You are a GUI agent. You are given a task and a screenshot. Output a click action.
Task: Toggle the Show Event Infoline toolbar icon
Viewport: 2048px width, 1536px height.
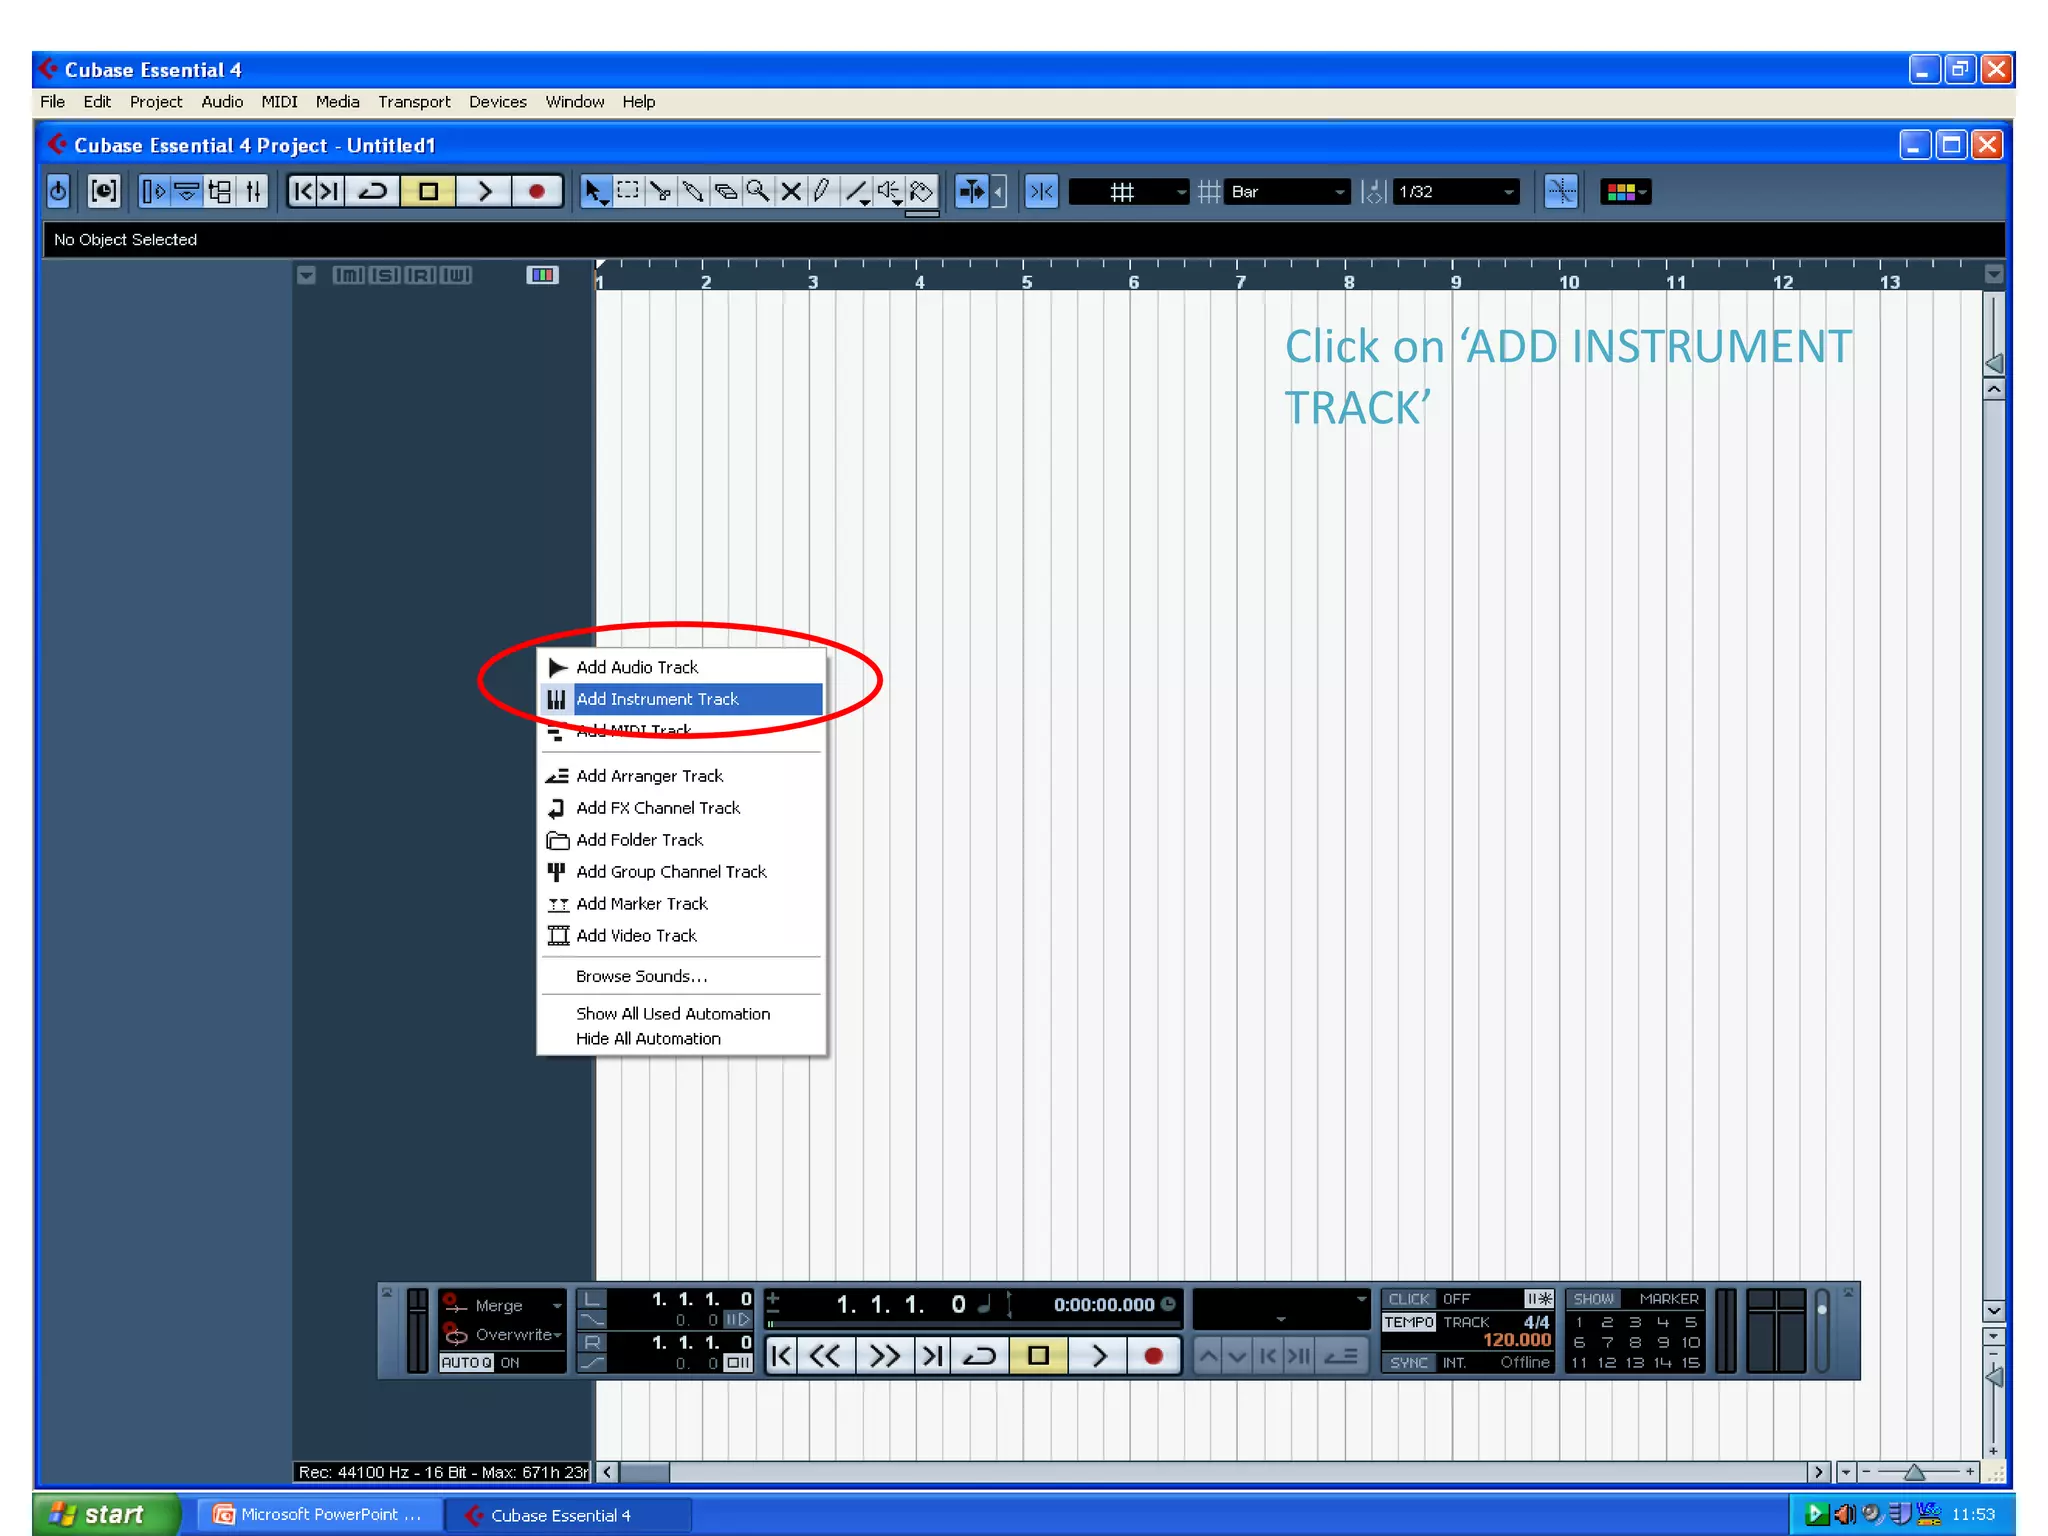click(187, 191)
